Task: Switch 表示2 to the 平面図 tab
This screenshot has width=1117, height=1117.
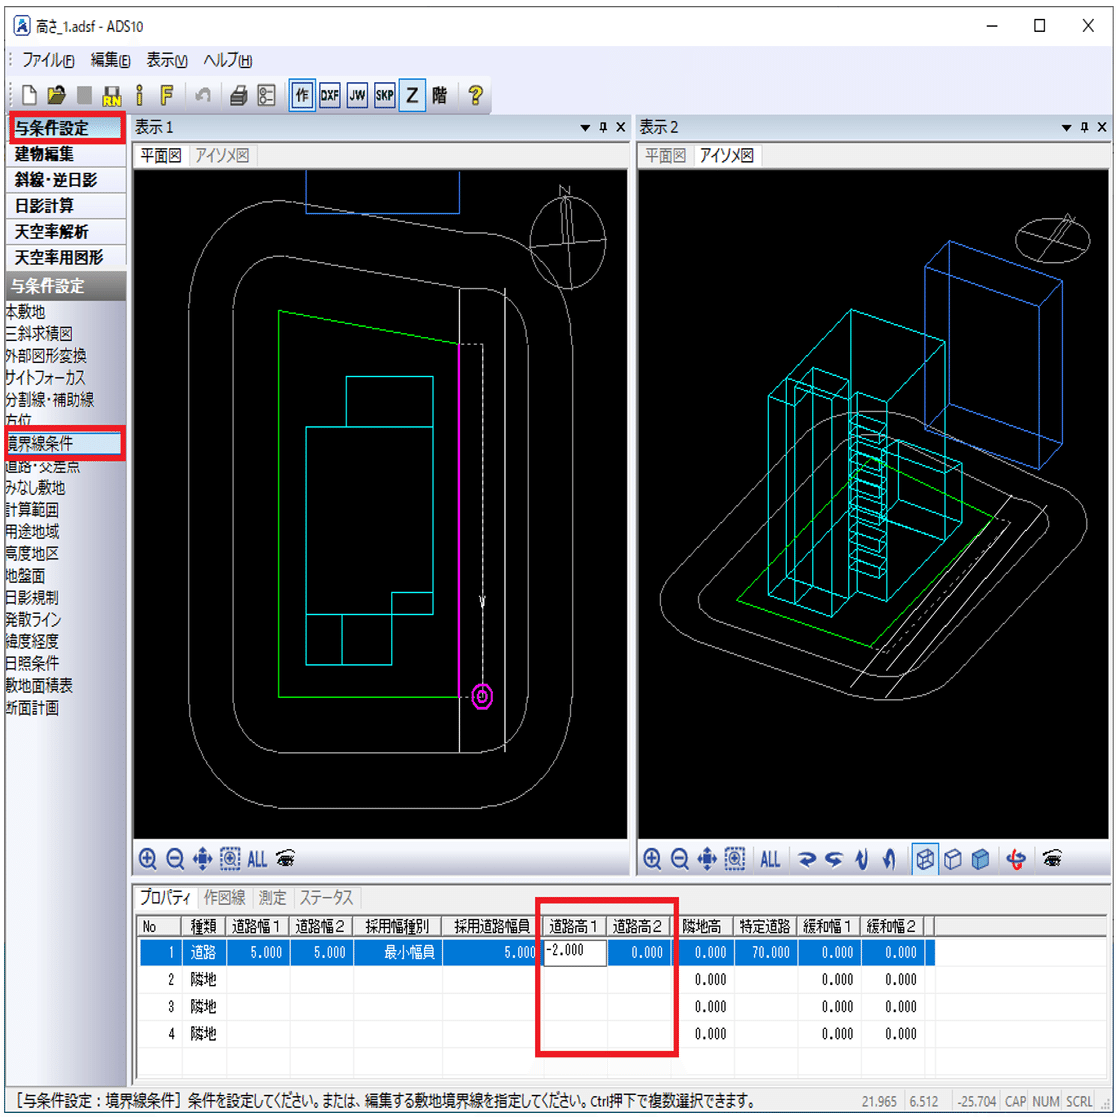Action: (x=665, y=155)
